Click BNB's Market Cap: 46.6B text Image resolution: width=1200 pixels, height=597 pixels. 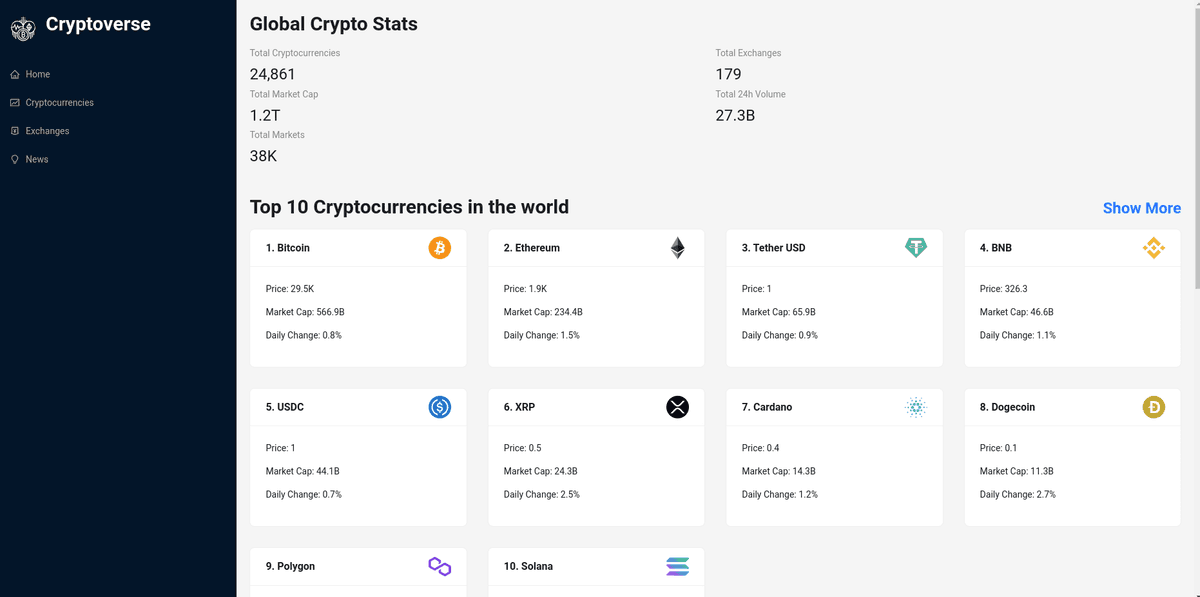coord(1017,312)
